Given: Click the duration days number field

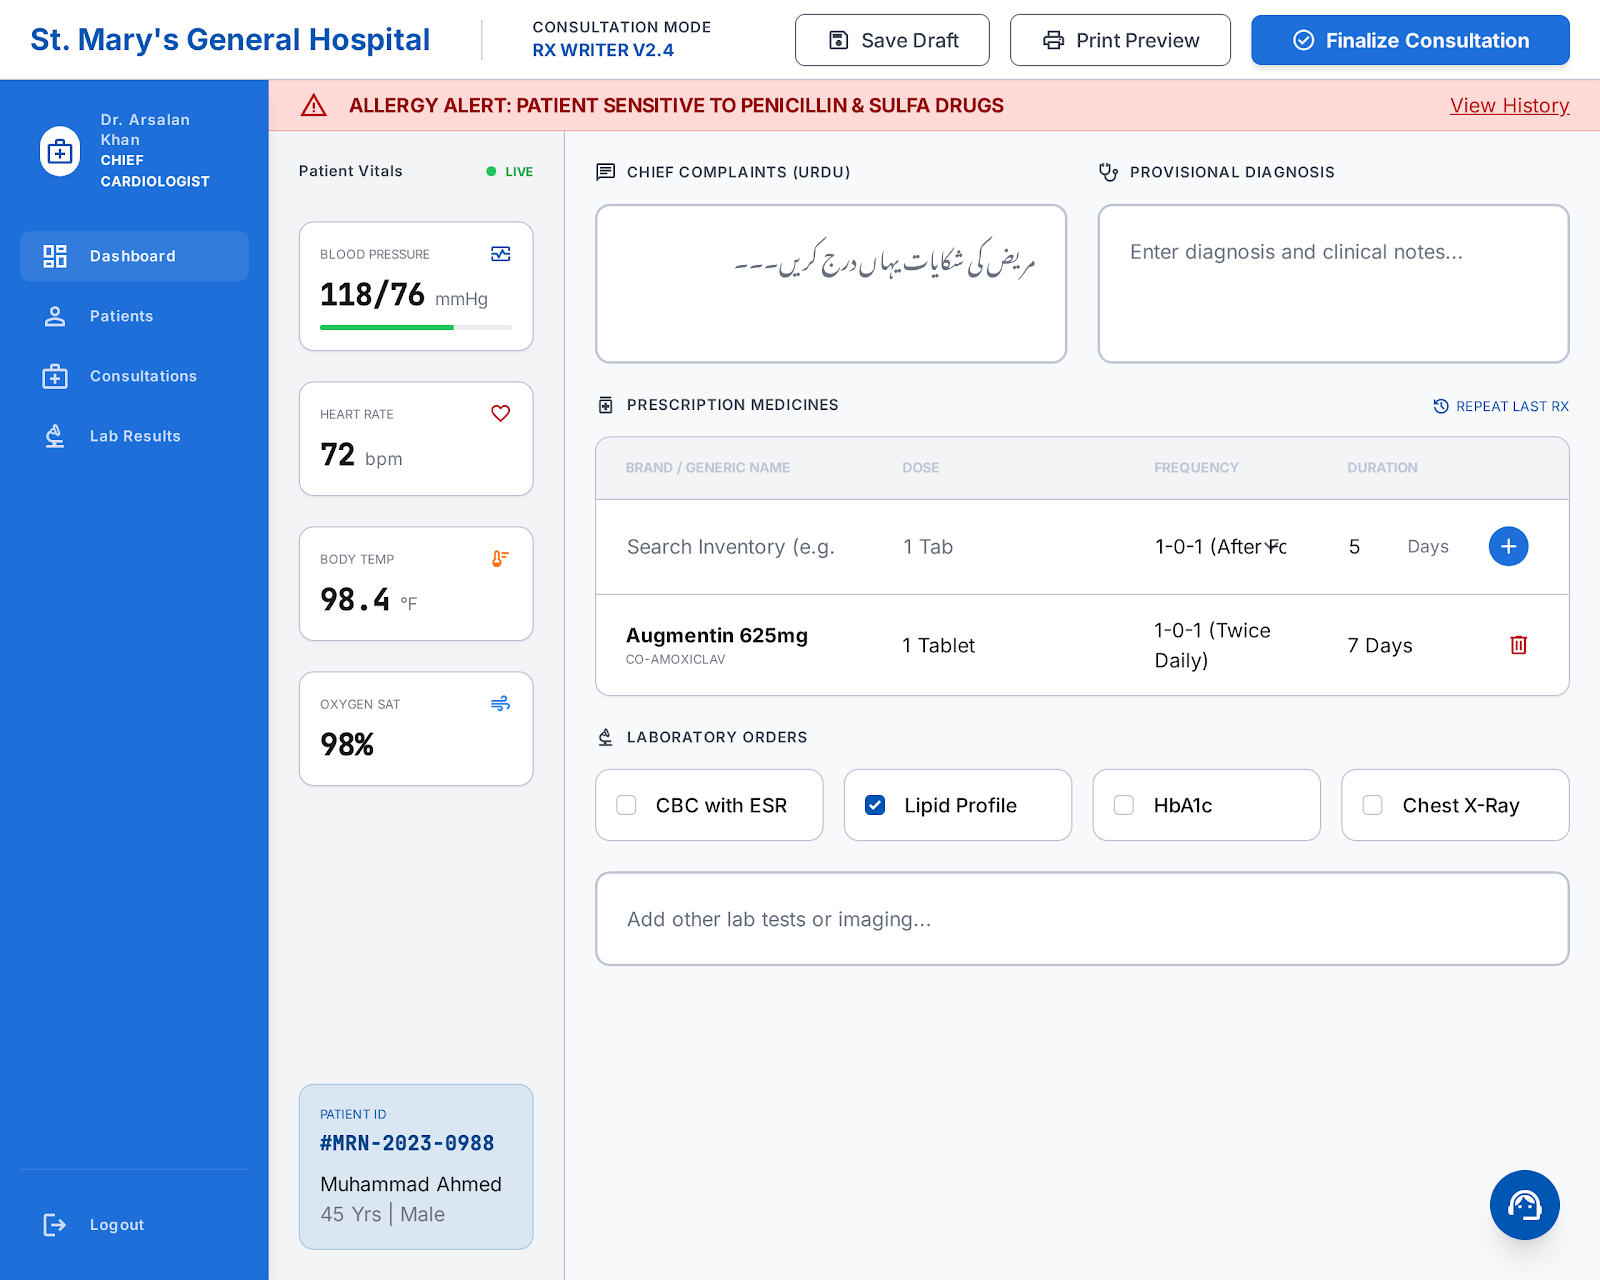Looking at the screenshot, I should pos(1368,547).
